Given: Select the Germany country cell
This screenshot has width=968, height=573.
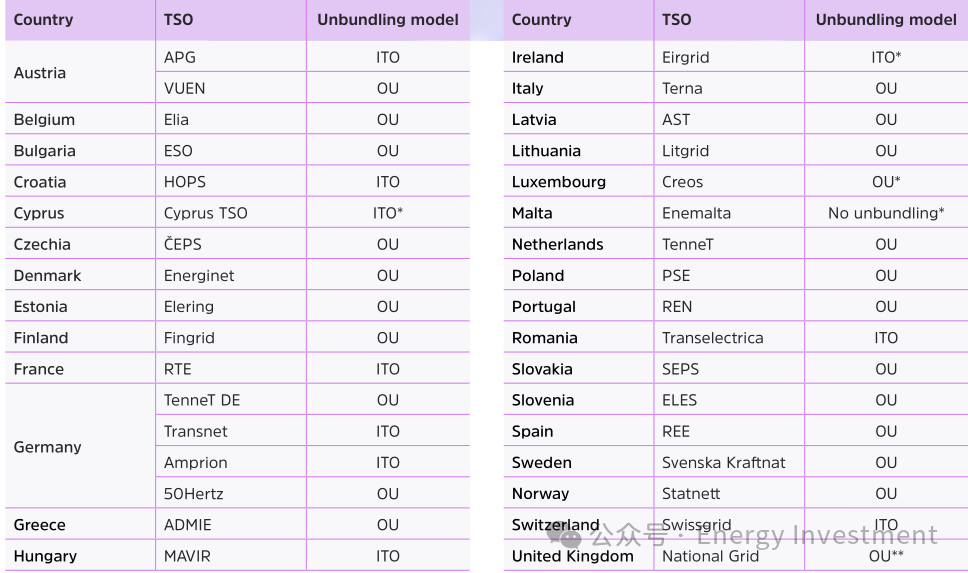Looking at the screenshot, I should [x=47, y=447].
